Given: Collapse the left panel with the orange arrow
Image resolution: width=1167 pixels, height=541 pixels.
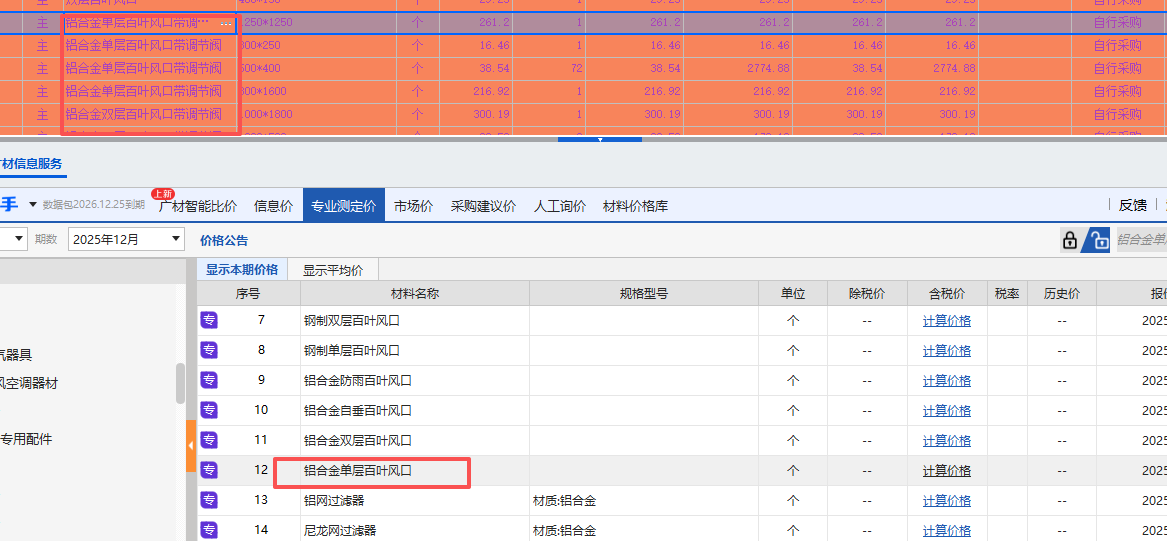Looking at the screenshot, I should click(191, 445).
